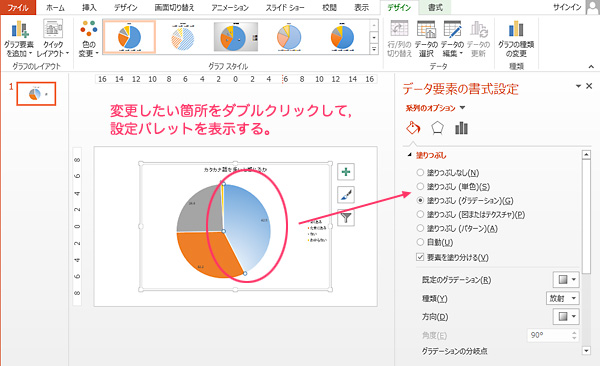Select slide 1 thumbnail
600x366 pixels.
(36, 93)
